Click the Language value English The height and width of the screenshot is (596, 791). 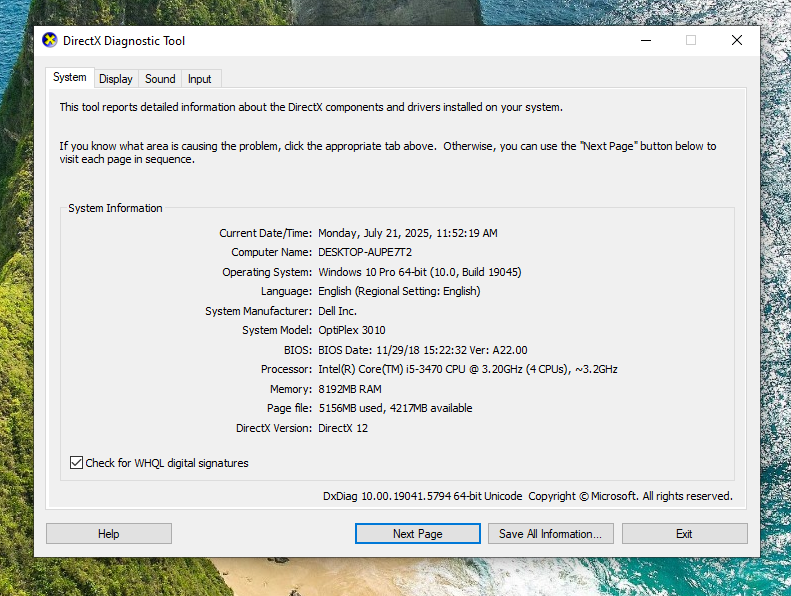399,291
